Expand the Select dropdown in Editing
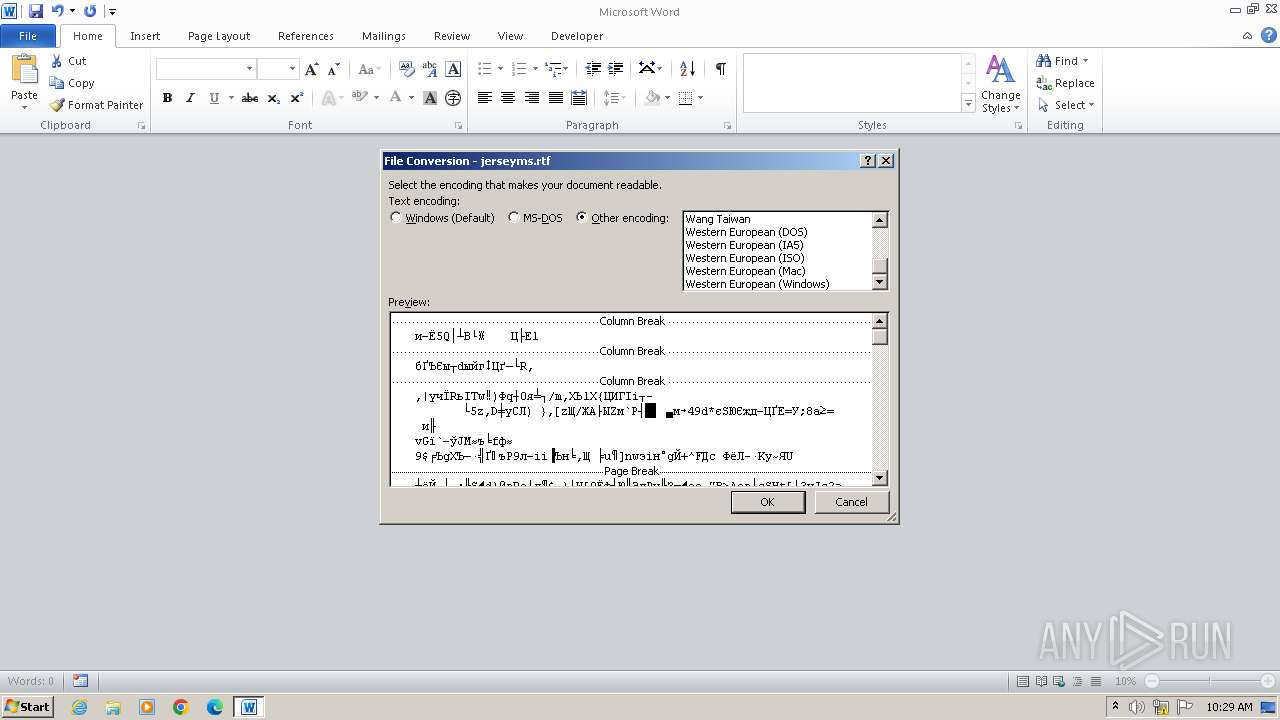The height and width of the screenshot is (720, 1280). coord(1091,105)
